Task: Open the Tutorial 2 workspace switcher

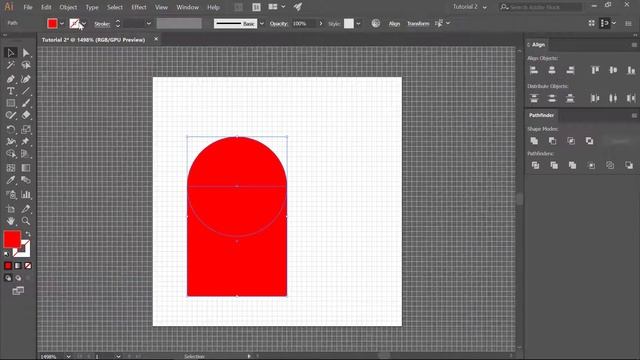Action: pos(470,7)
